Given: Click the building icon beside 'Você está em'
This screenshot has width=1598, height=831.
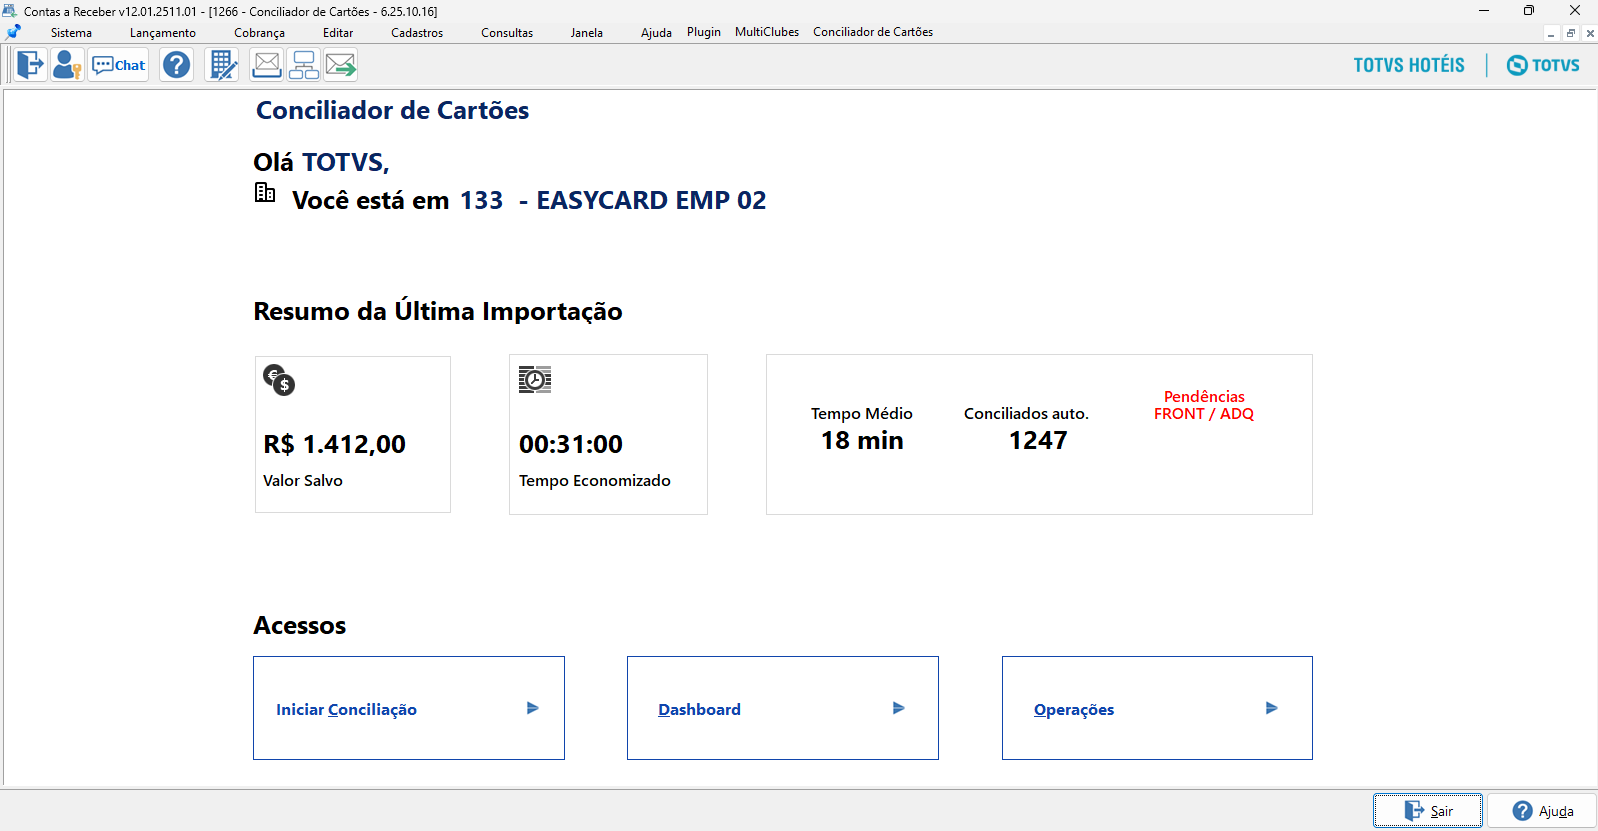Looking at the screenshot, I should tap(265, 192).
